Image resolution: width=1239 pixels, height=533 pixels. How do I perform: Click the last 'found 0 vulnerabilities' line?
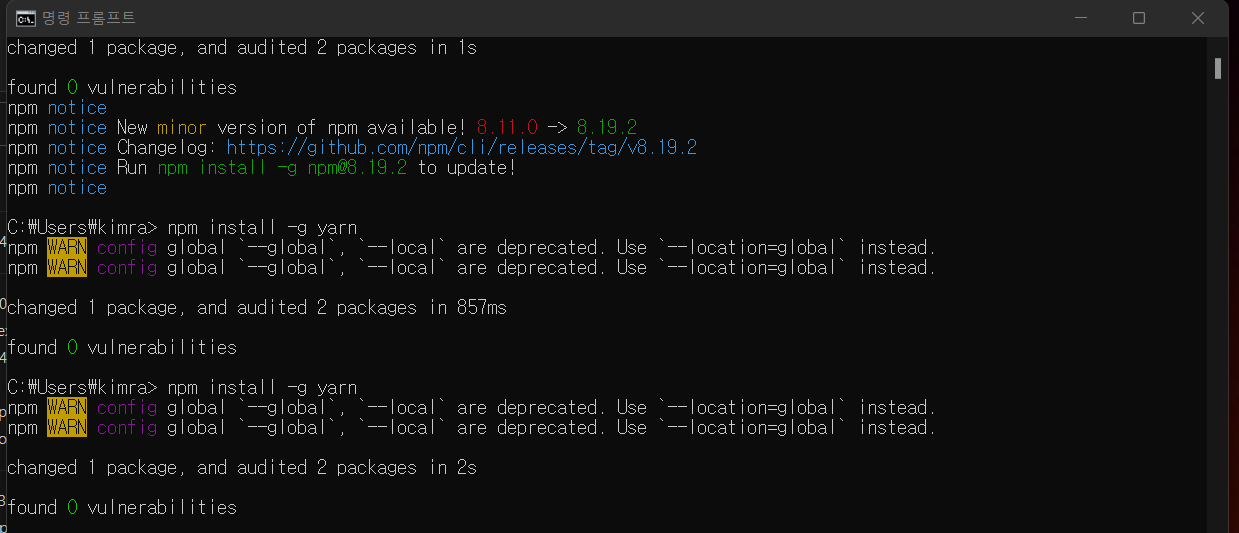click(122, 508)
